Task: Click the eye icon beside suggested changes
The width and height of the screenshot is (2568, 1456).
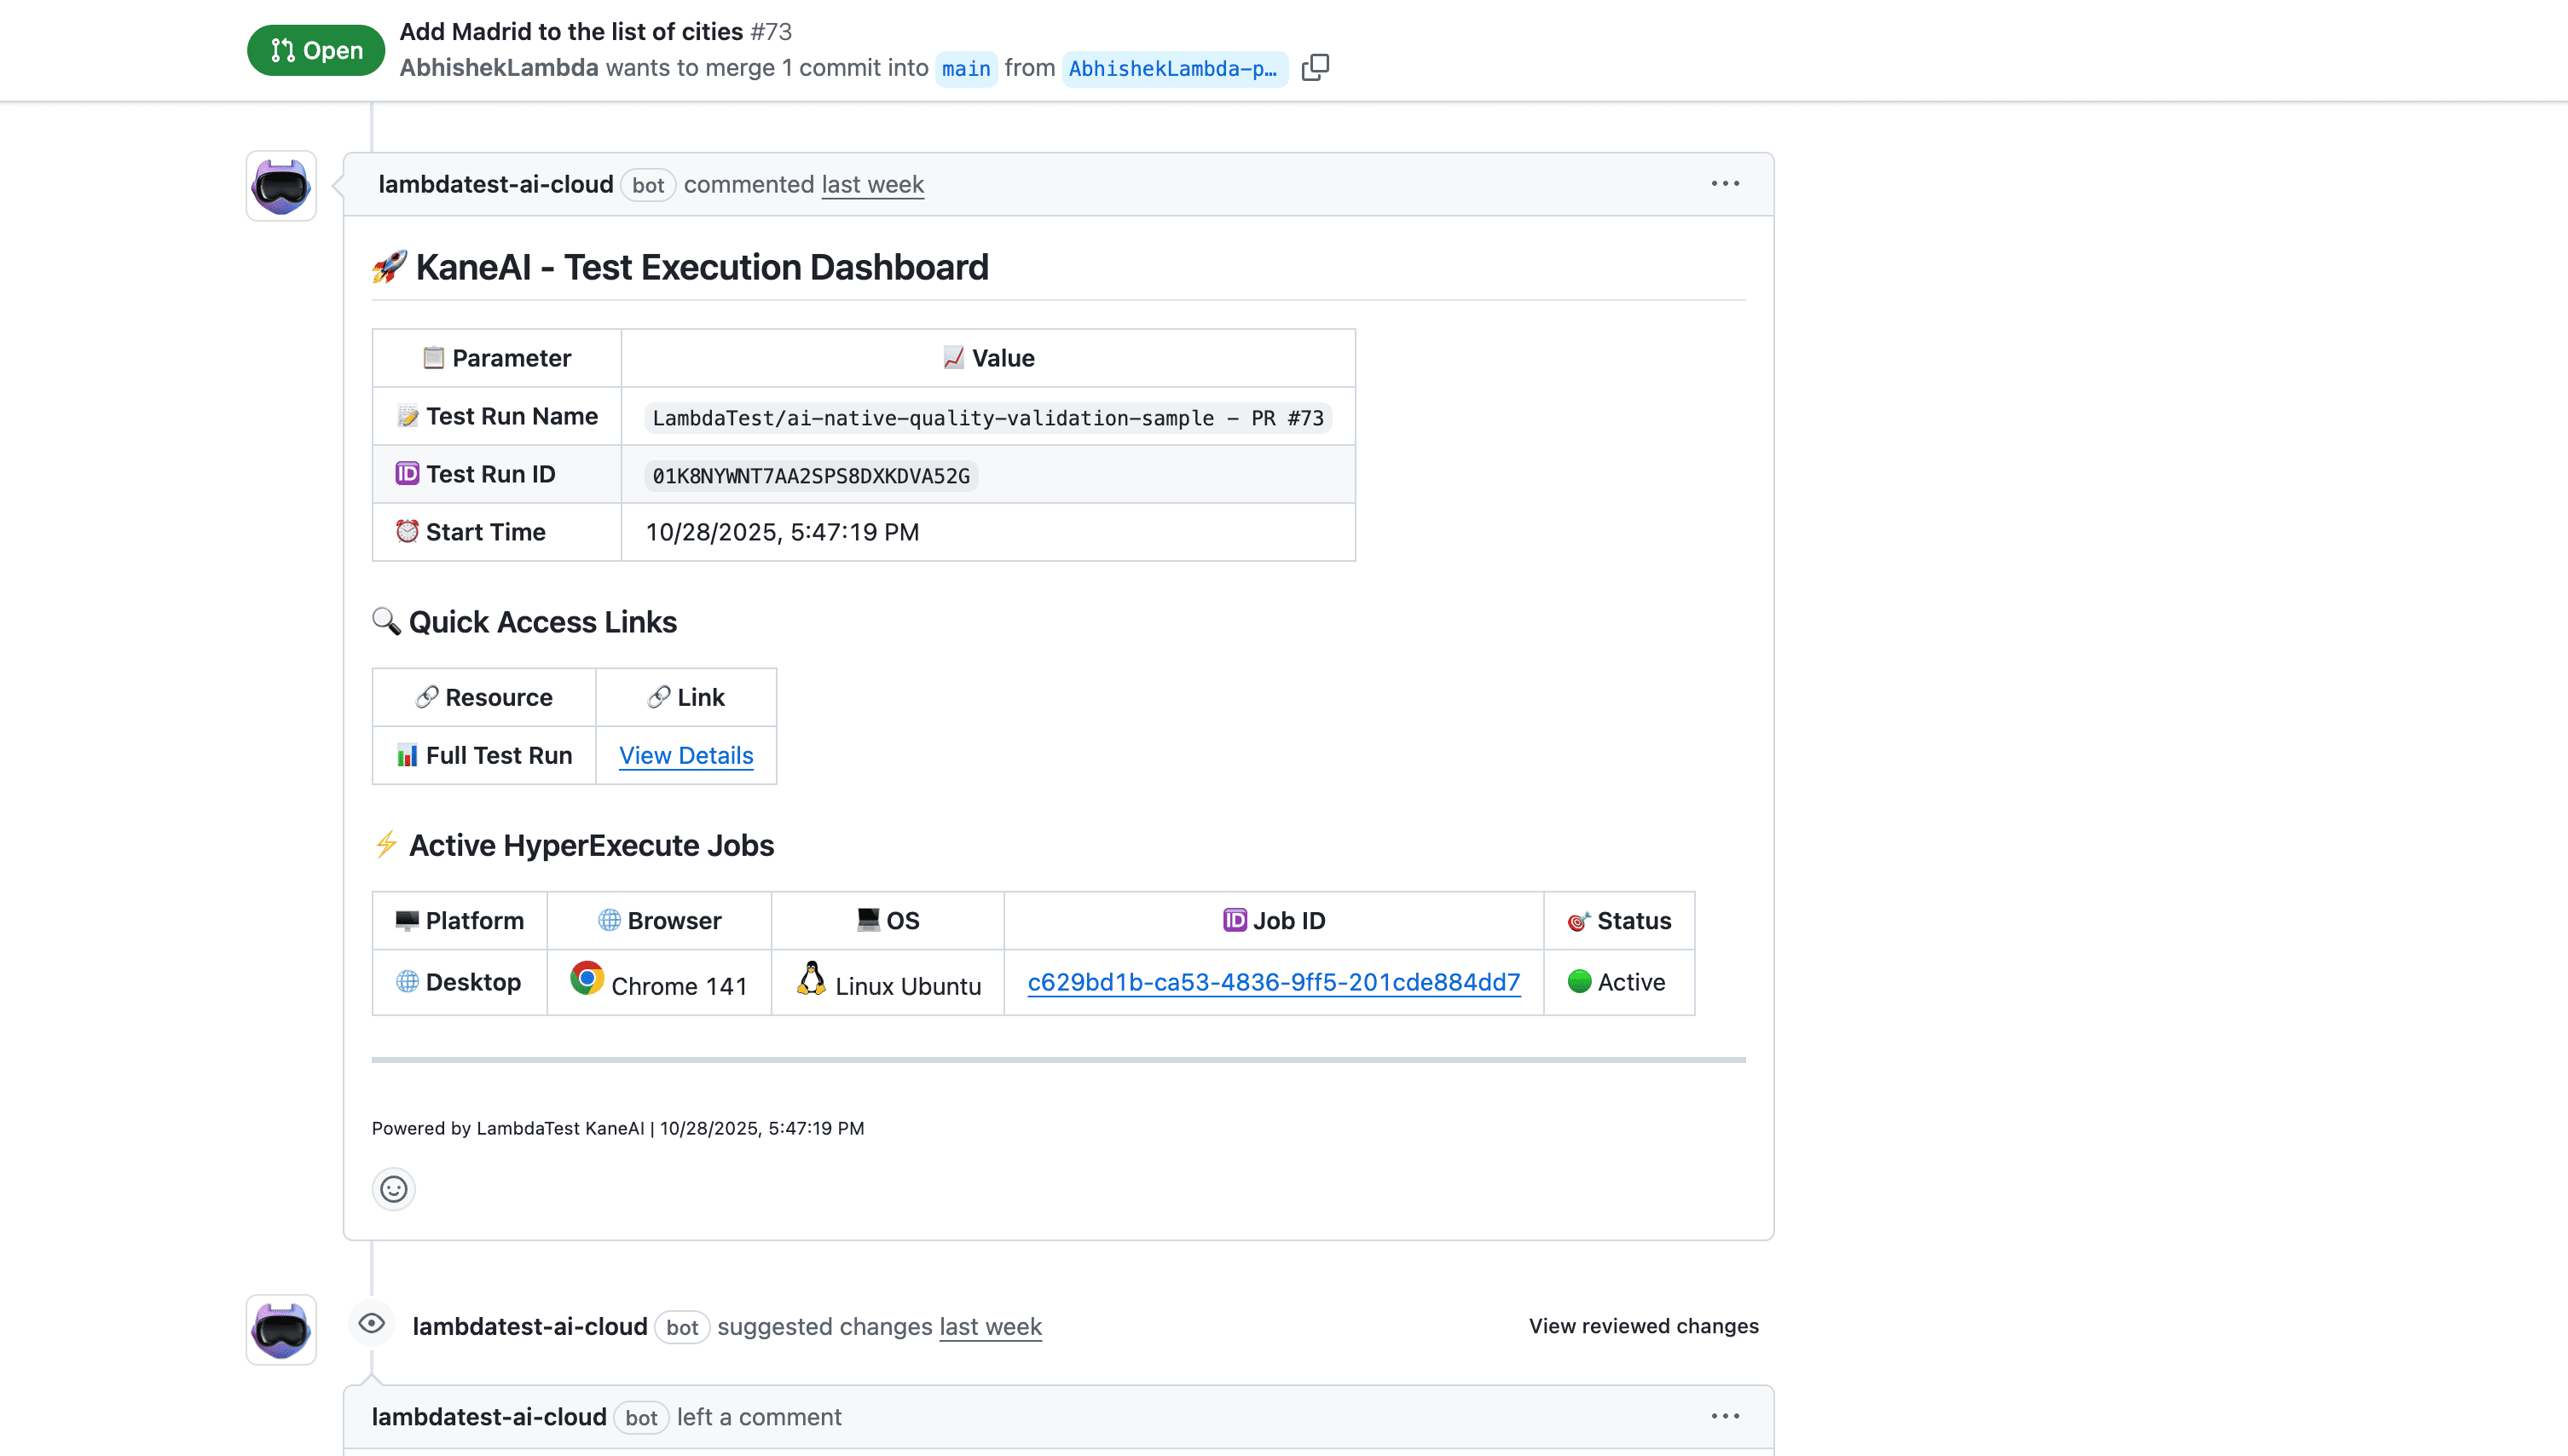Action: coord(372,1322)
